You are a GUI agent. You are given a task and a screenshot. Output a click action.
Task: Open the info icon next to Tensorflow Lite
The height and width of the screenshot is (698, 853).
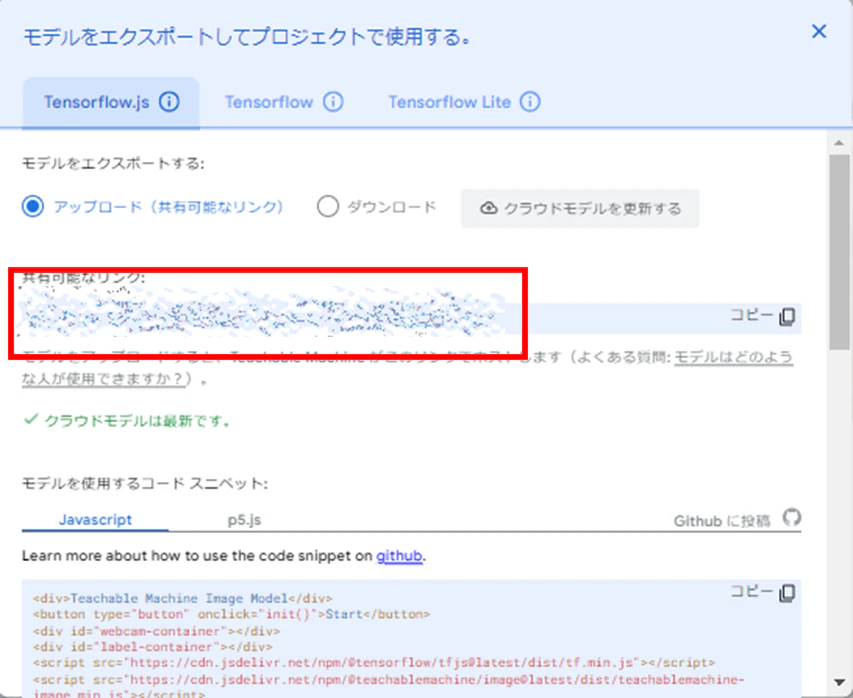pyautogui.click(x=530, y=102)
